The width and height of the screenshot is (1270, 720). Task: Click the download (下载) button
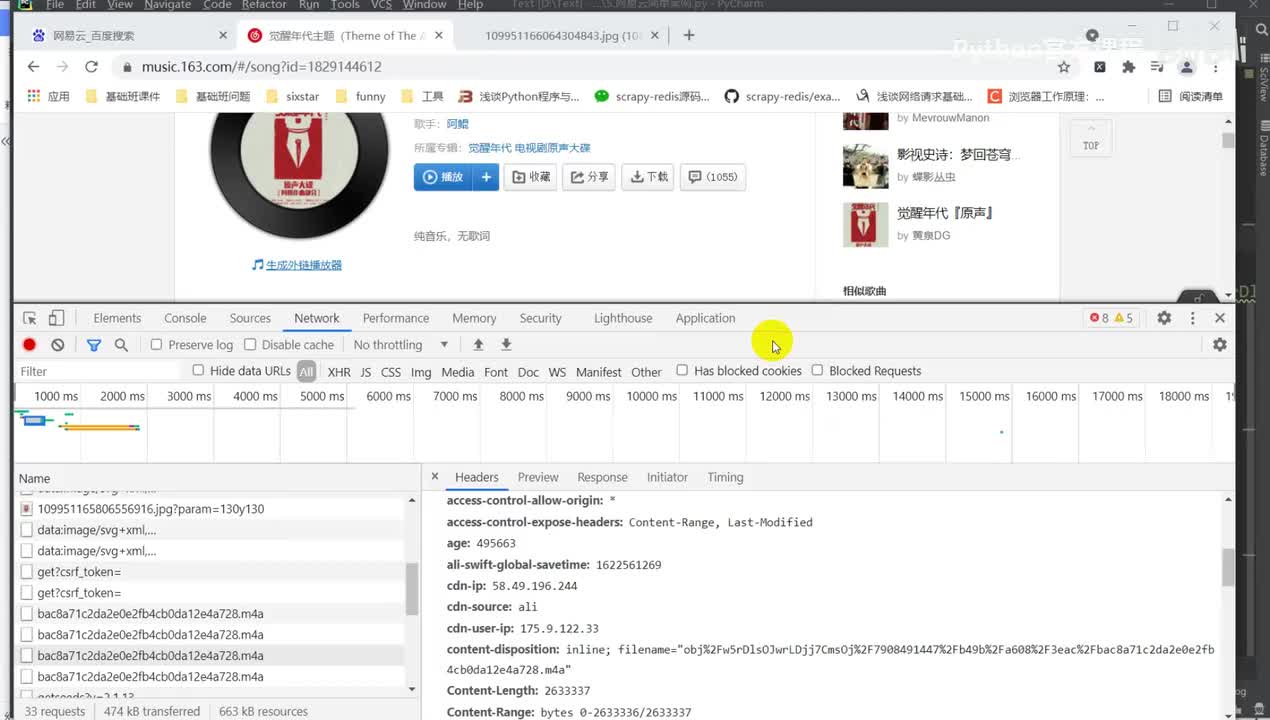click(x=649, y=177)
